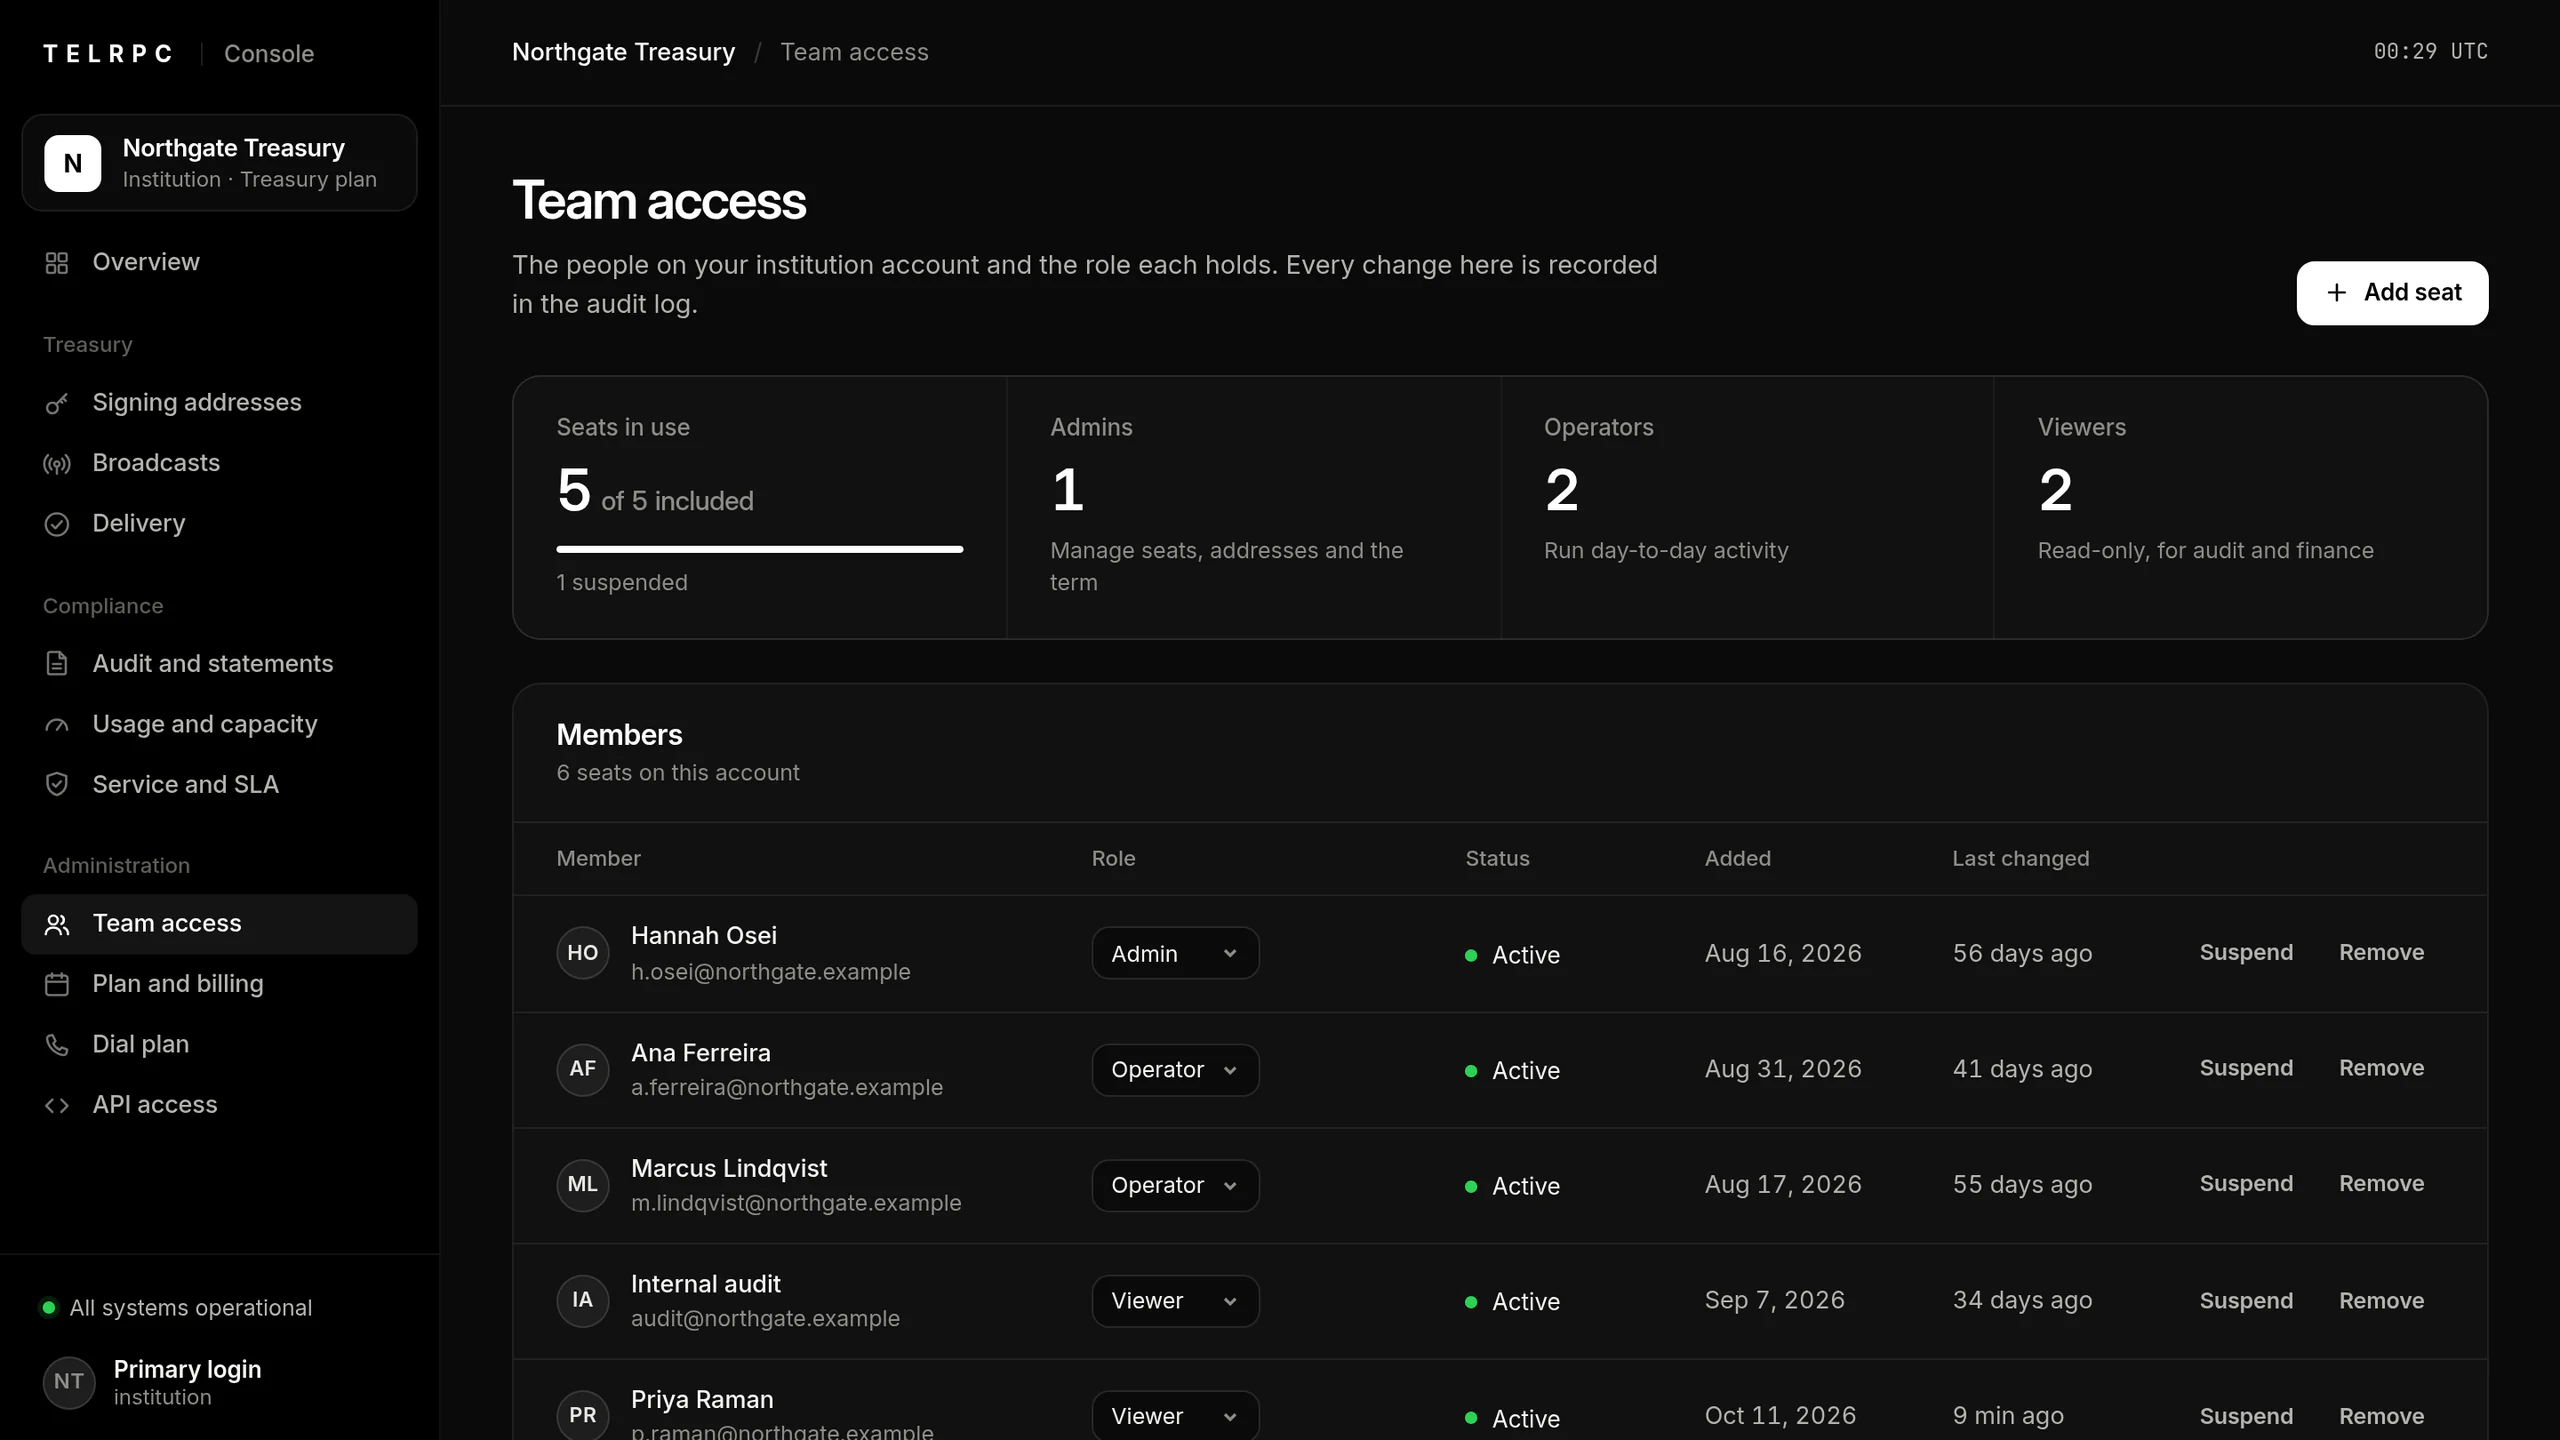2560x1440 pixels.
Task: Click the API access code brackets icon
Action: [x=57, y=1105]
